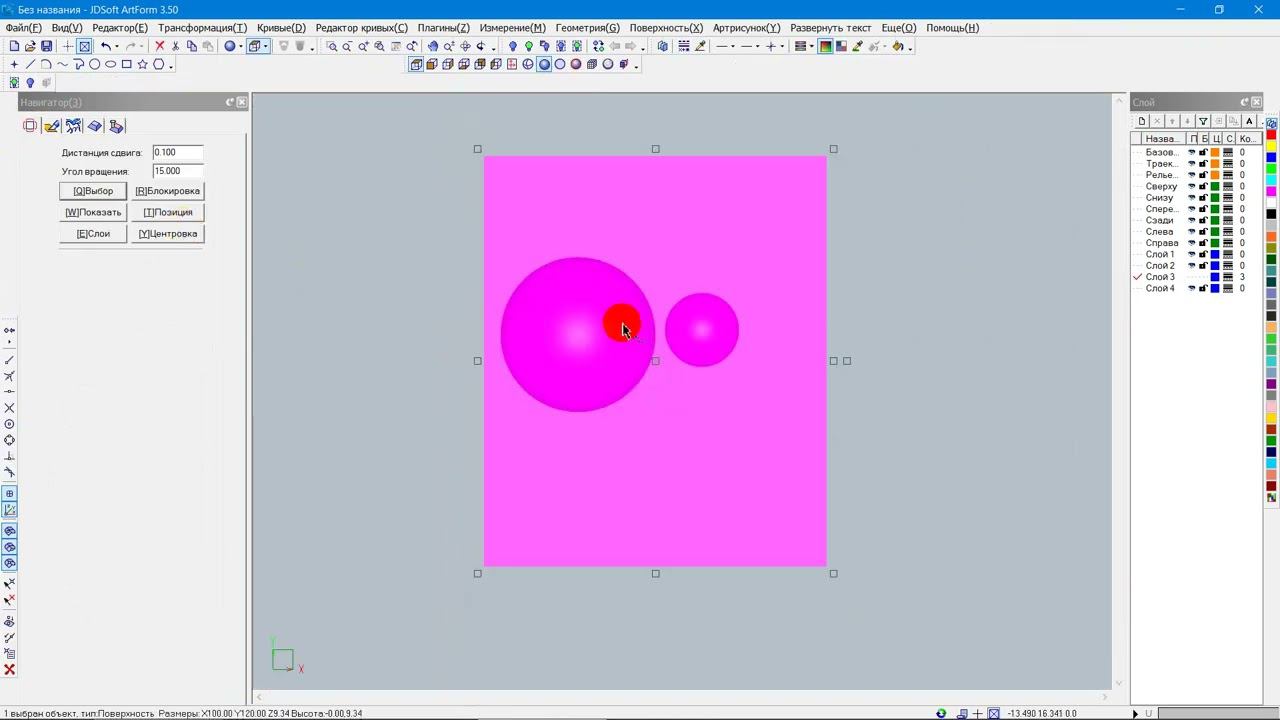This screenshot has width=1280, height=720.
Task: Activate the pan hand tool
Action: [432, 46]
